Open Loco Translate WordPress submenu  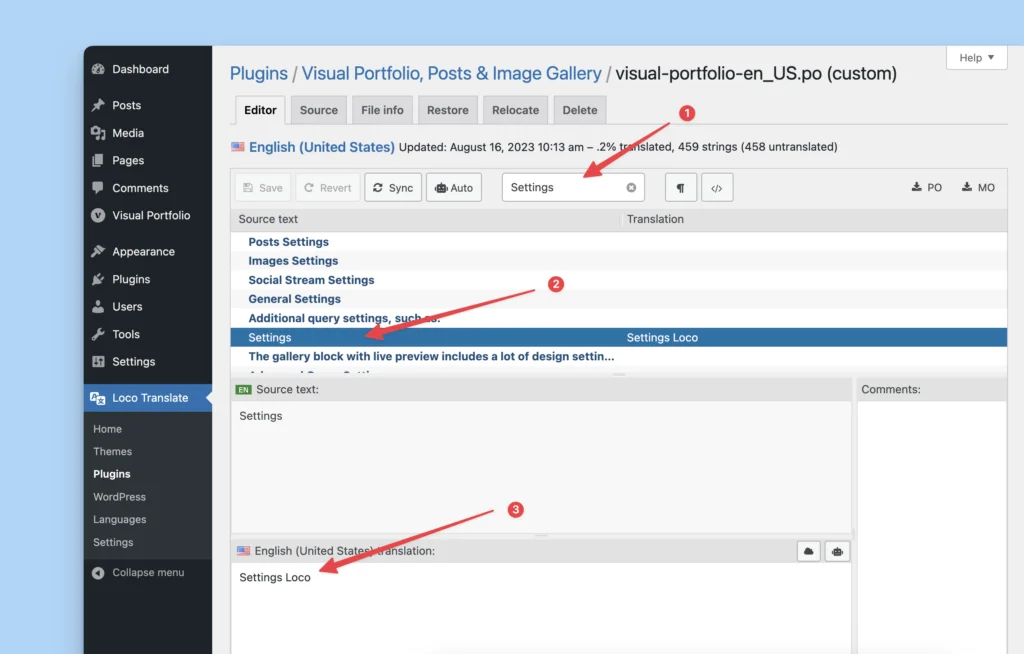(x=120, y=497)
